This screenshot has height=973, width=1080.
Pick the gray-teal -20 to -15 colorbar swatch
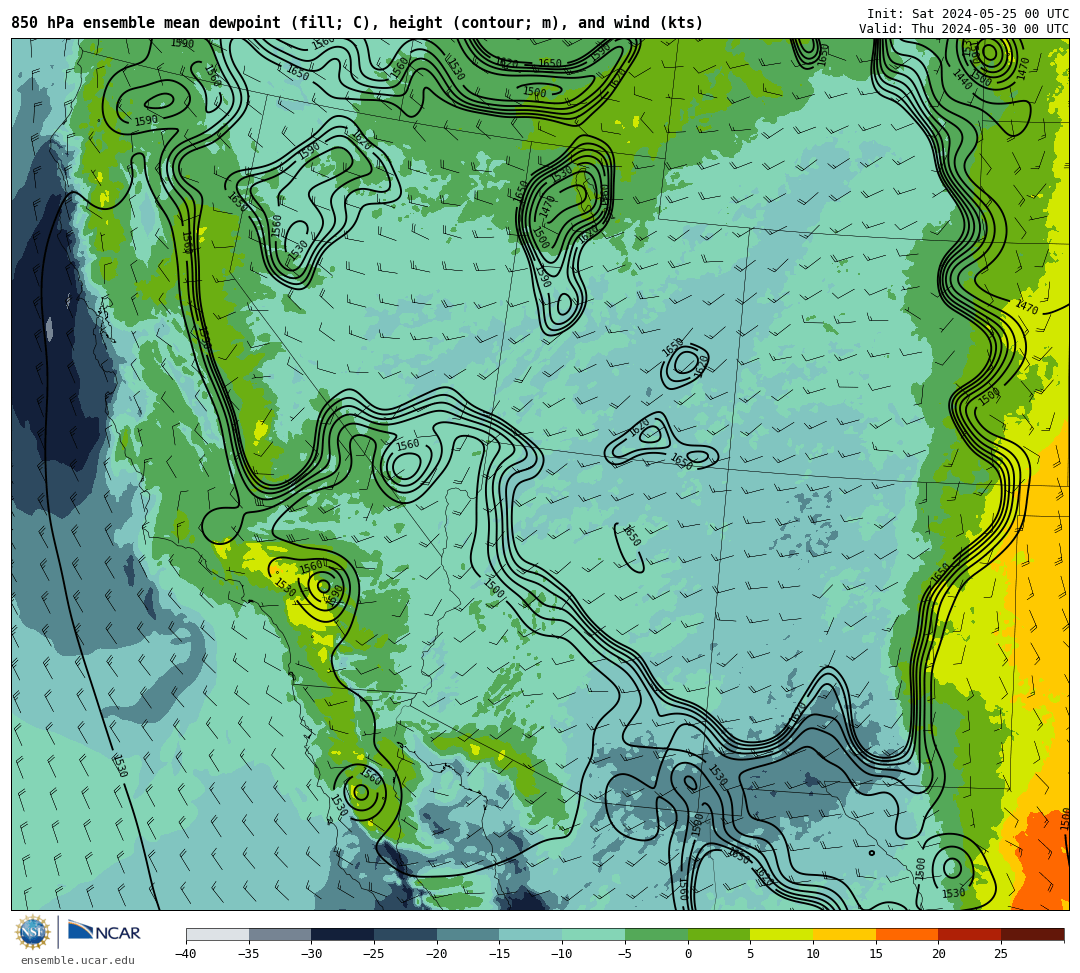tap(468, 934)
